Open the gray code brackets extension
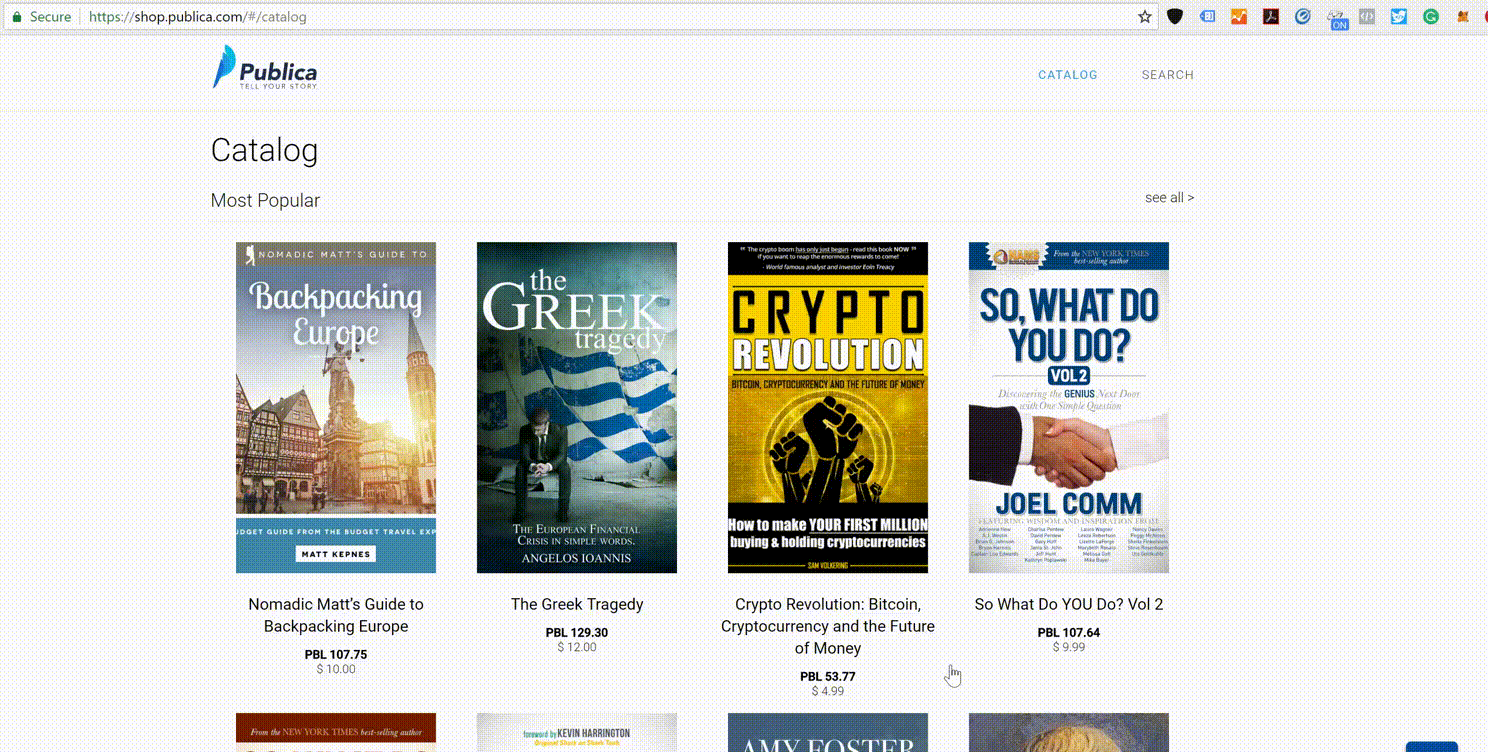The width and height of the screenshot is (1488, 752). tap(1367, 17)
